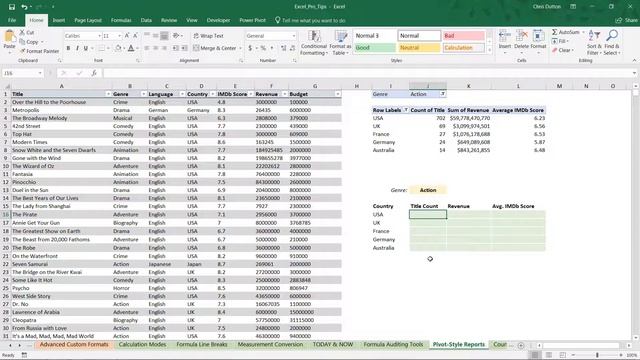Image resolution: width=640 pixels, height=360 pixels.
Task: Apply the Bad cell style
Action: point(464,36)
